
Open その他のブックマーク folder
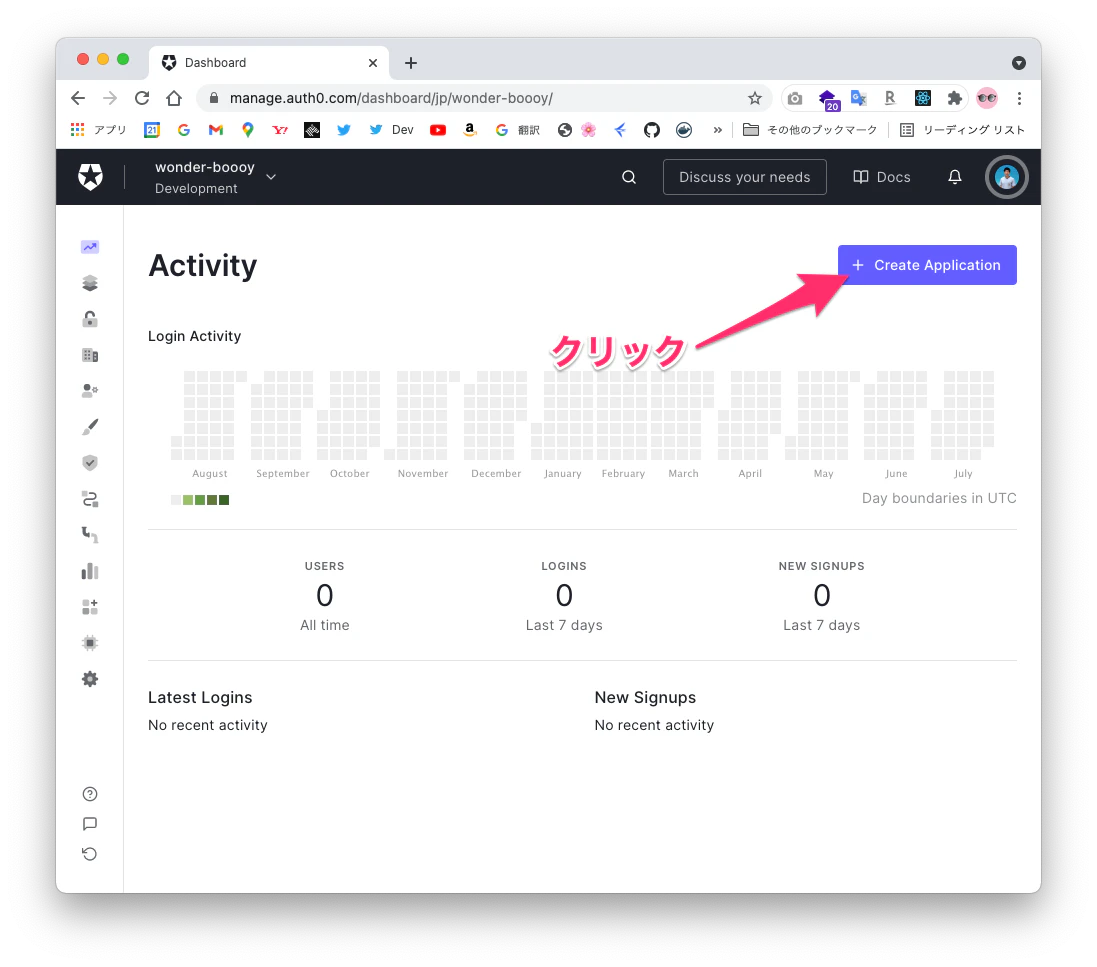coord(809,130)
